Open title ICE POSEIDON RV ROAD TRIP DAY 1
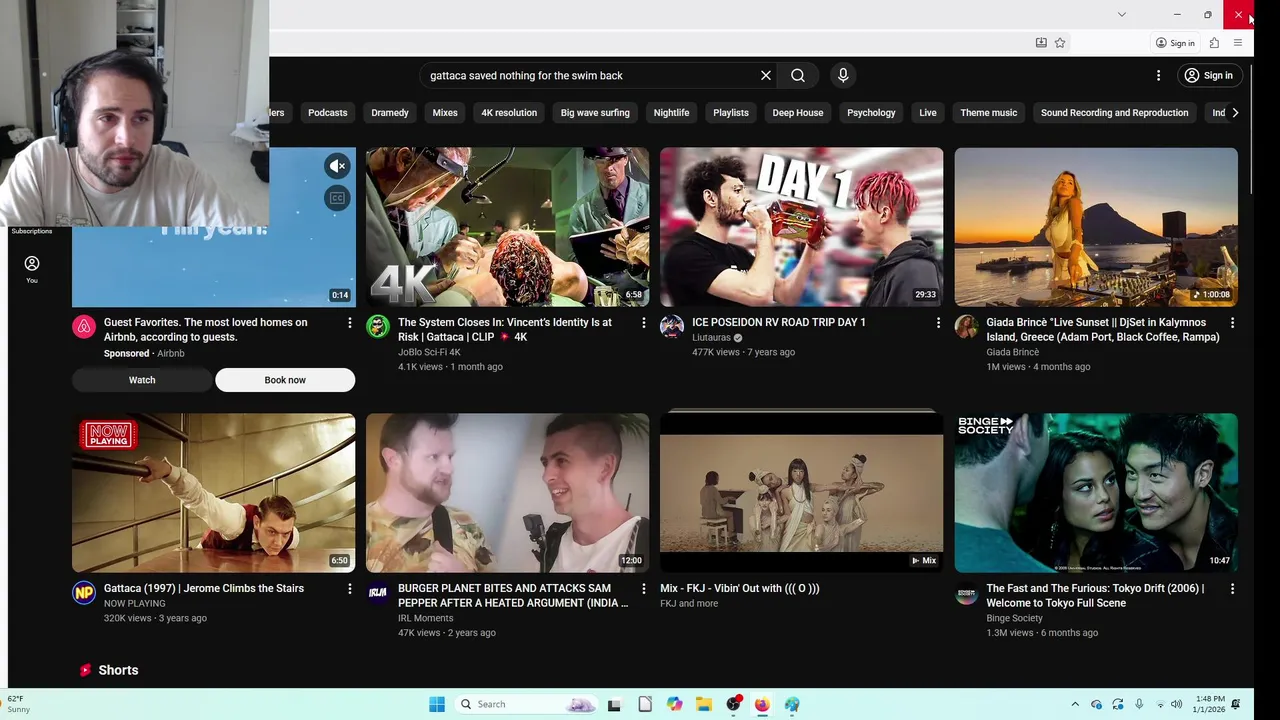The width and height of the screenshot is (1280, 720). point(779,322)
